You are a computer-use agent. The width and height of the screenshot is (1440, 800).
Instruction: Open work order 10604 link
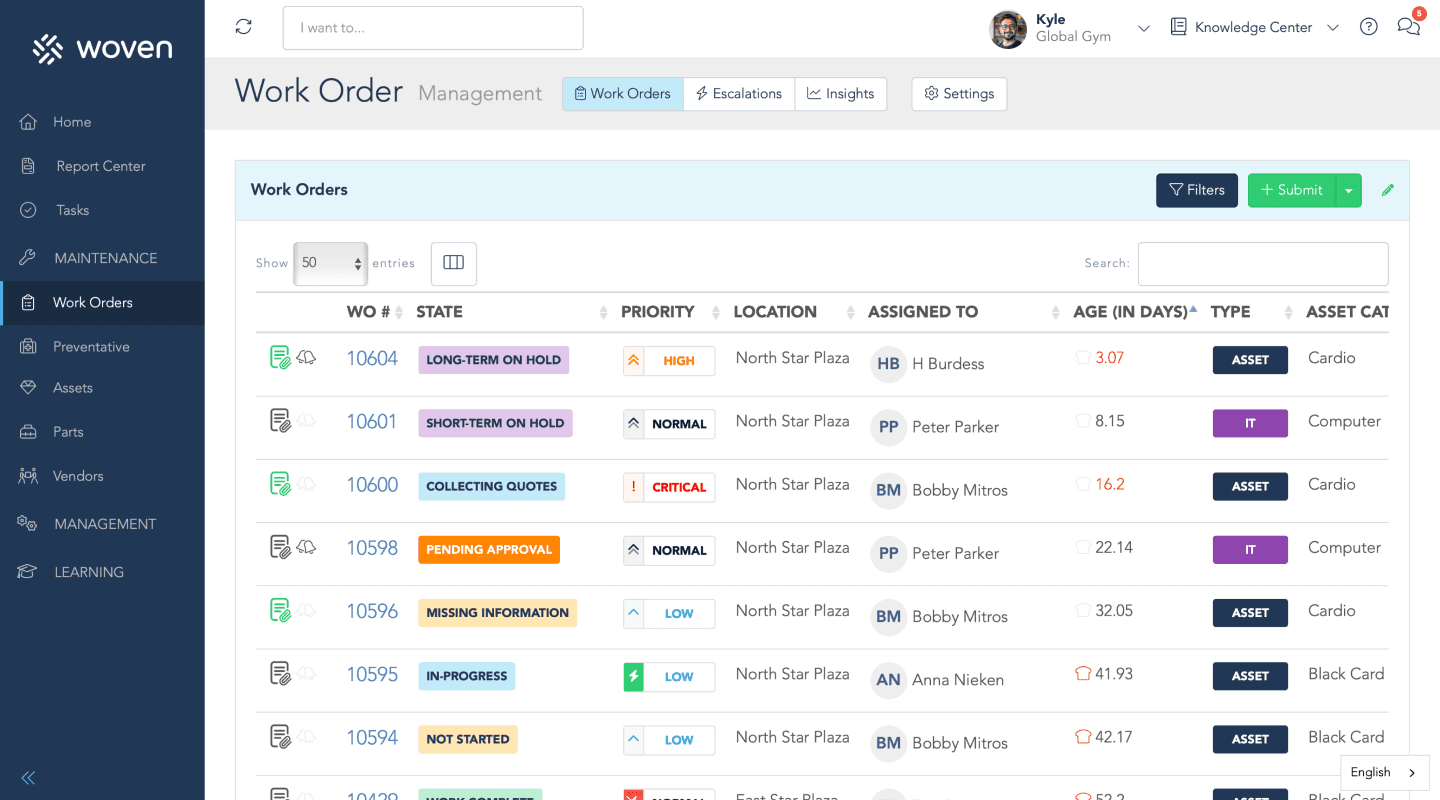[x=372, y=358]
